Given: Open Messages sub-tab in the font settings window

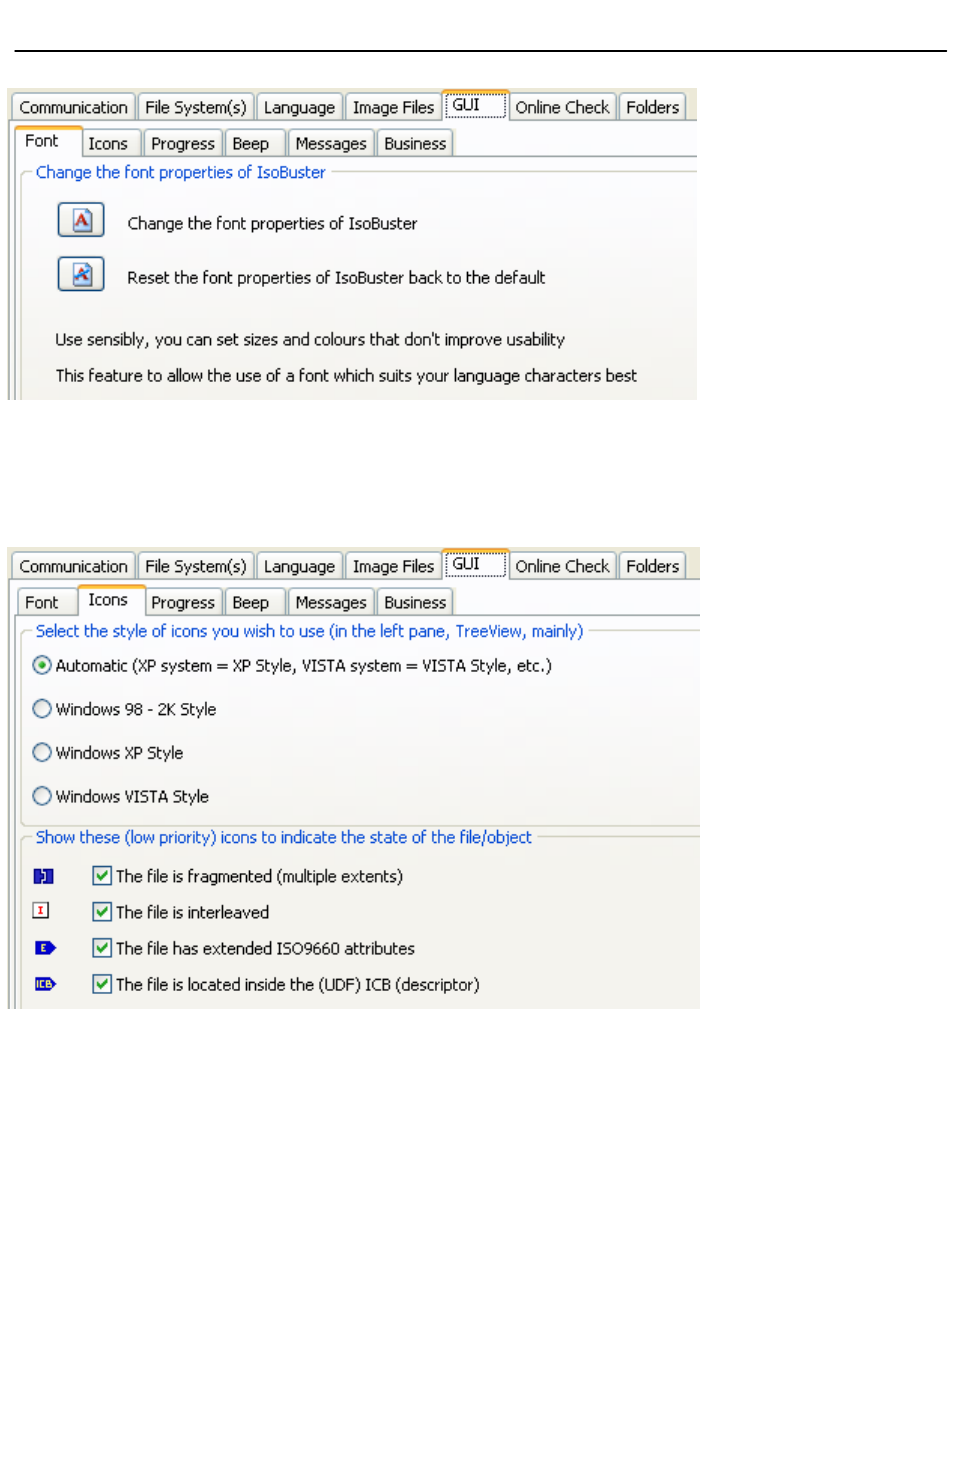Looking at the screenshot, I should 331,143.
